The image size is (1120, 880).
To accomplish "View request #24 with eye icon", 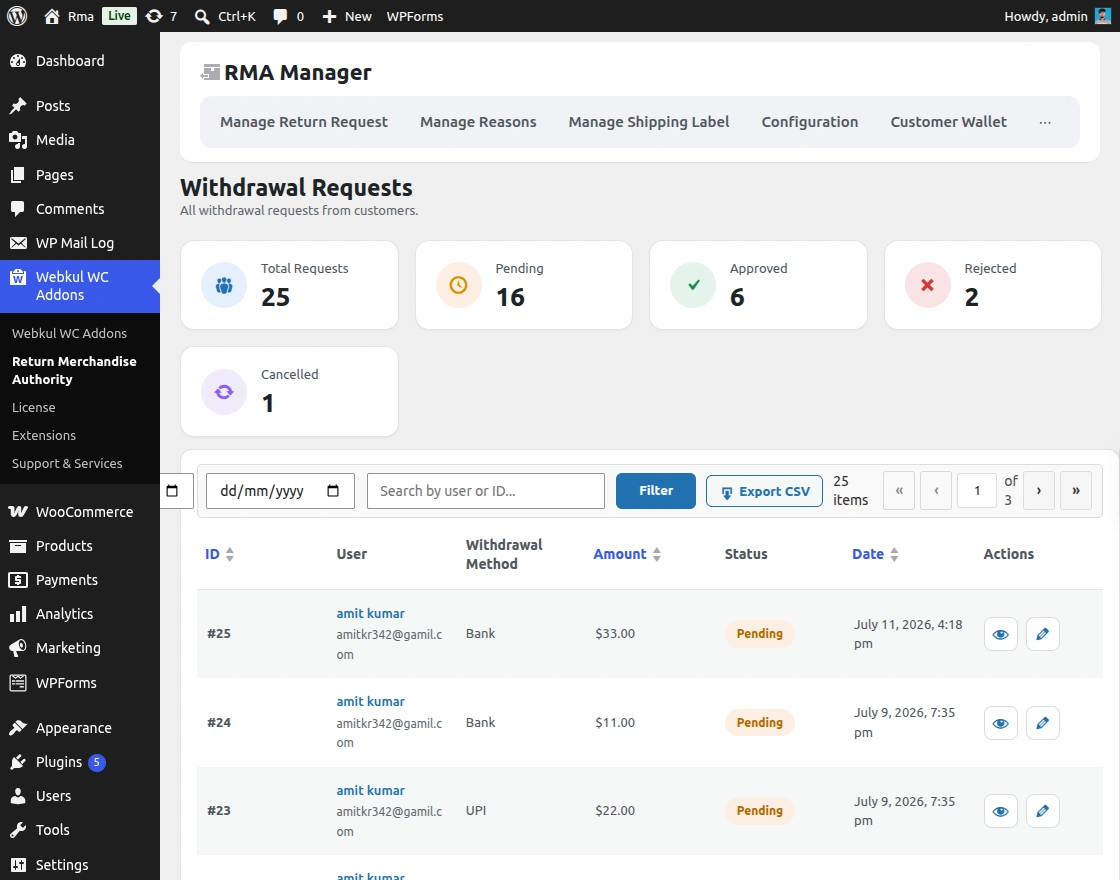I will pyautogui.click(x=1000, y=723).
